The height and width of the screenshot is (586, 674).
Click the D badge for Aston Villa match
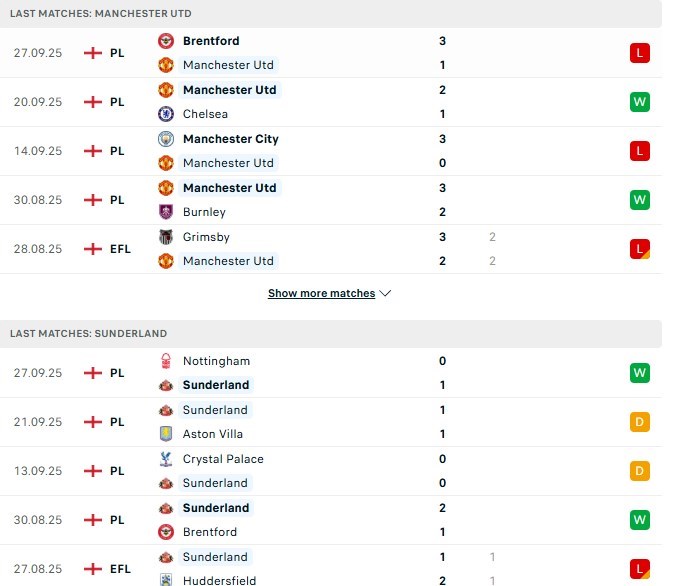point(640,422)
